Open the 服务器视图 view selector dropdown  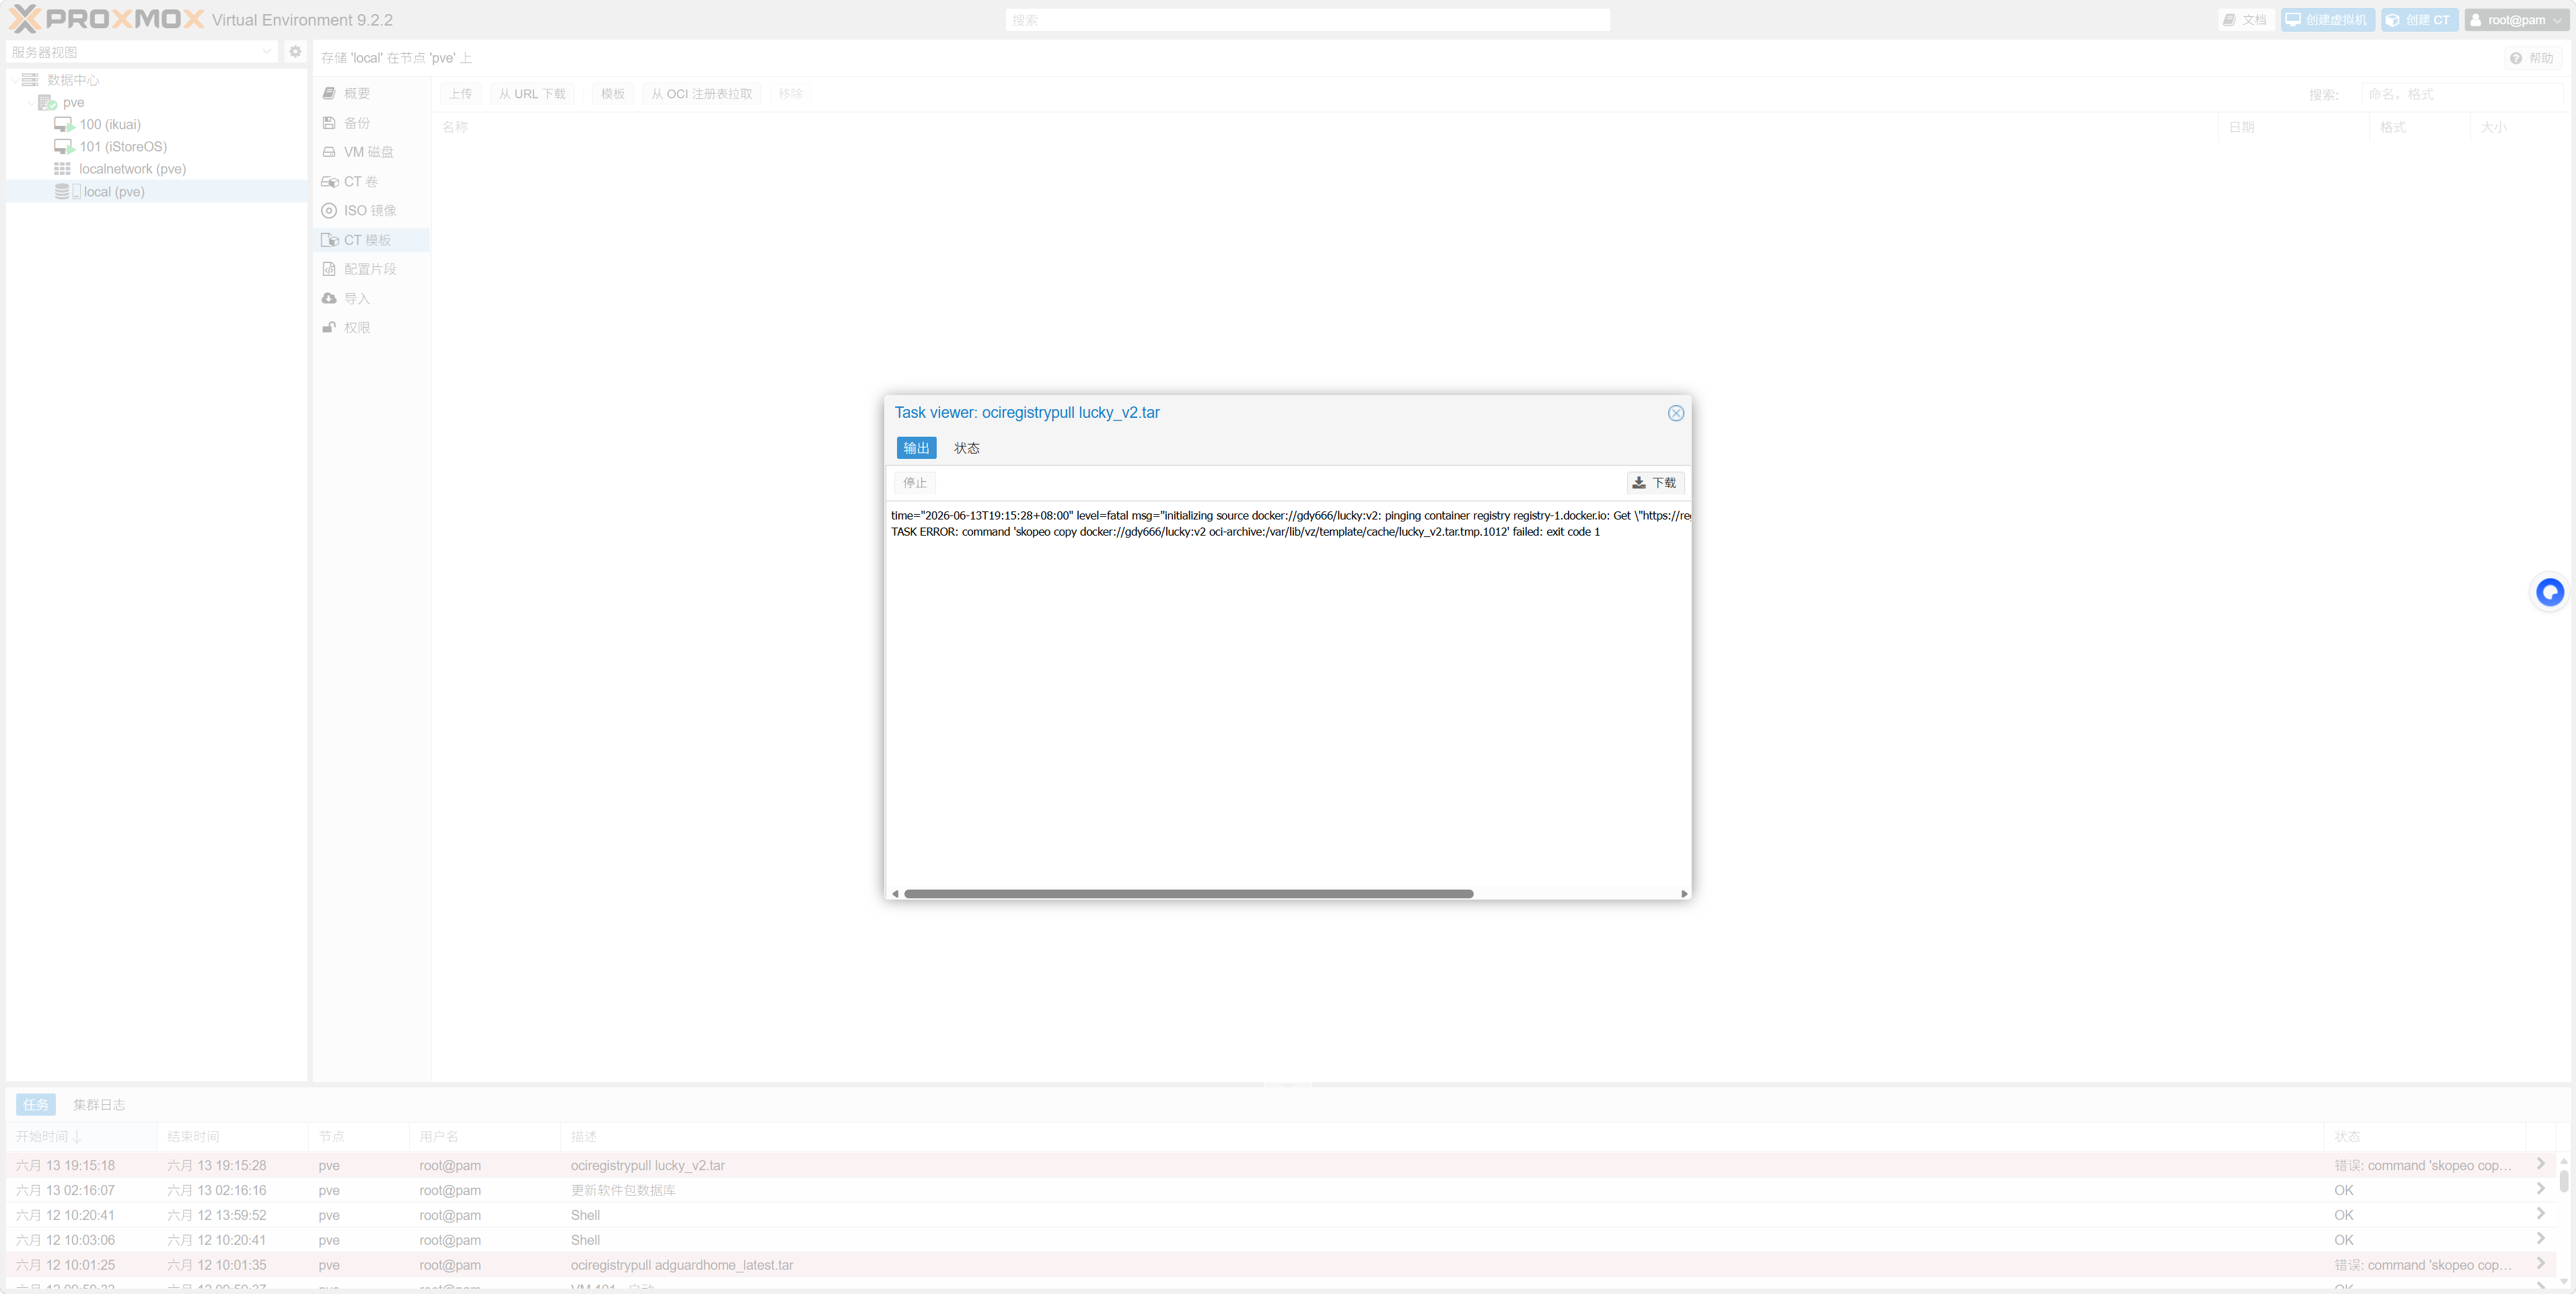tap(142, 52)
